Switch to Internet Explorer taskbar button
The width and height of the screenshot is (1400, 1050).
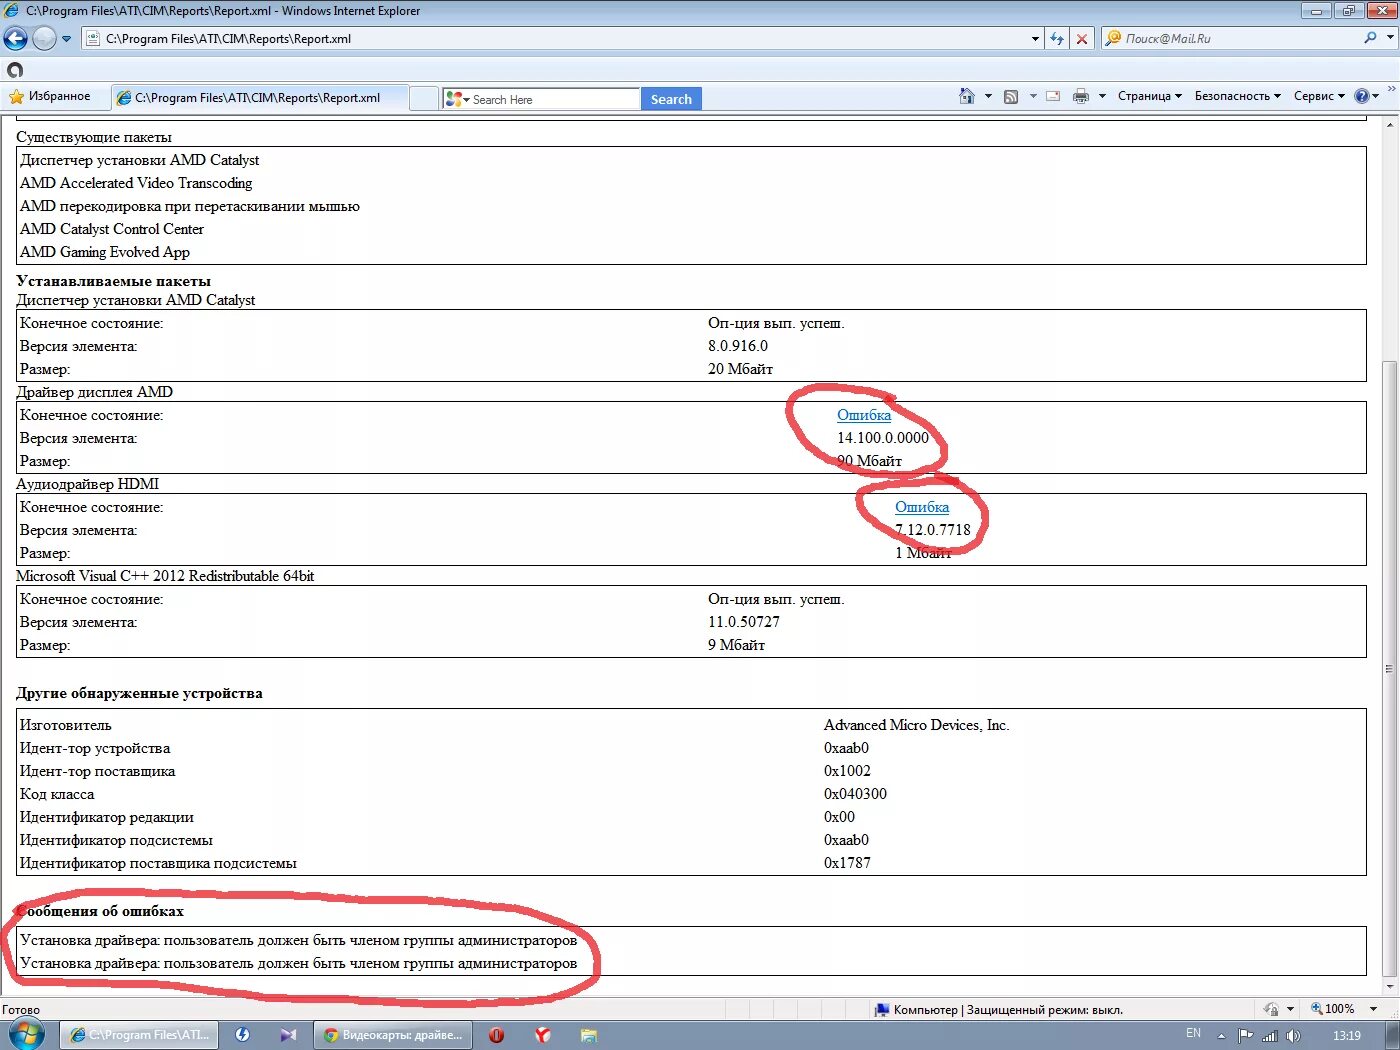139,1035
